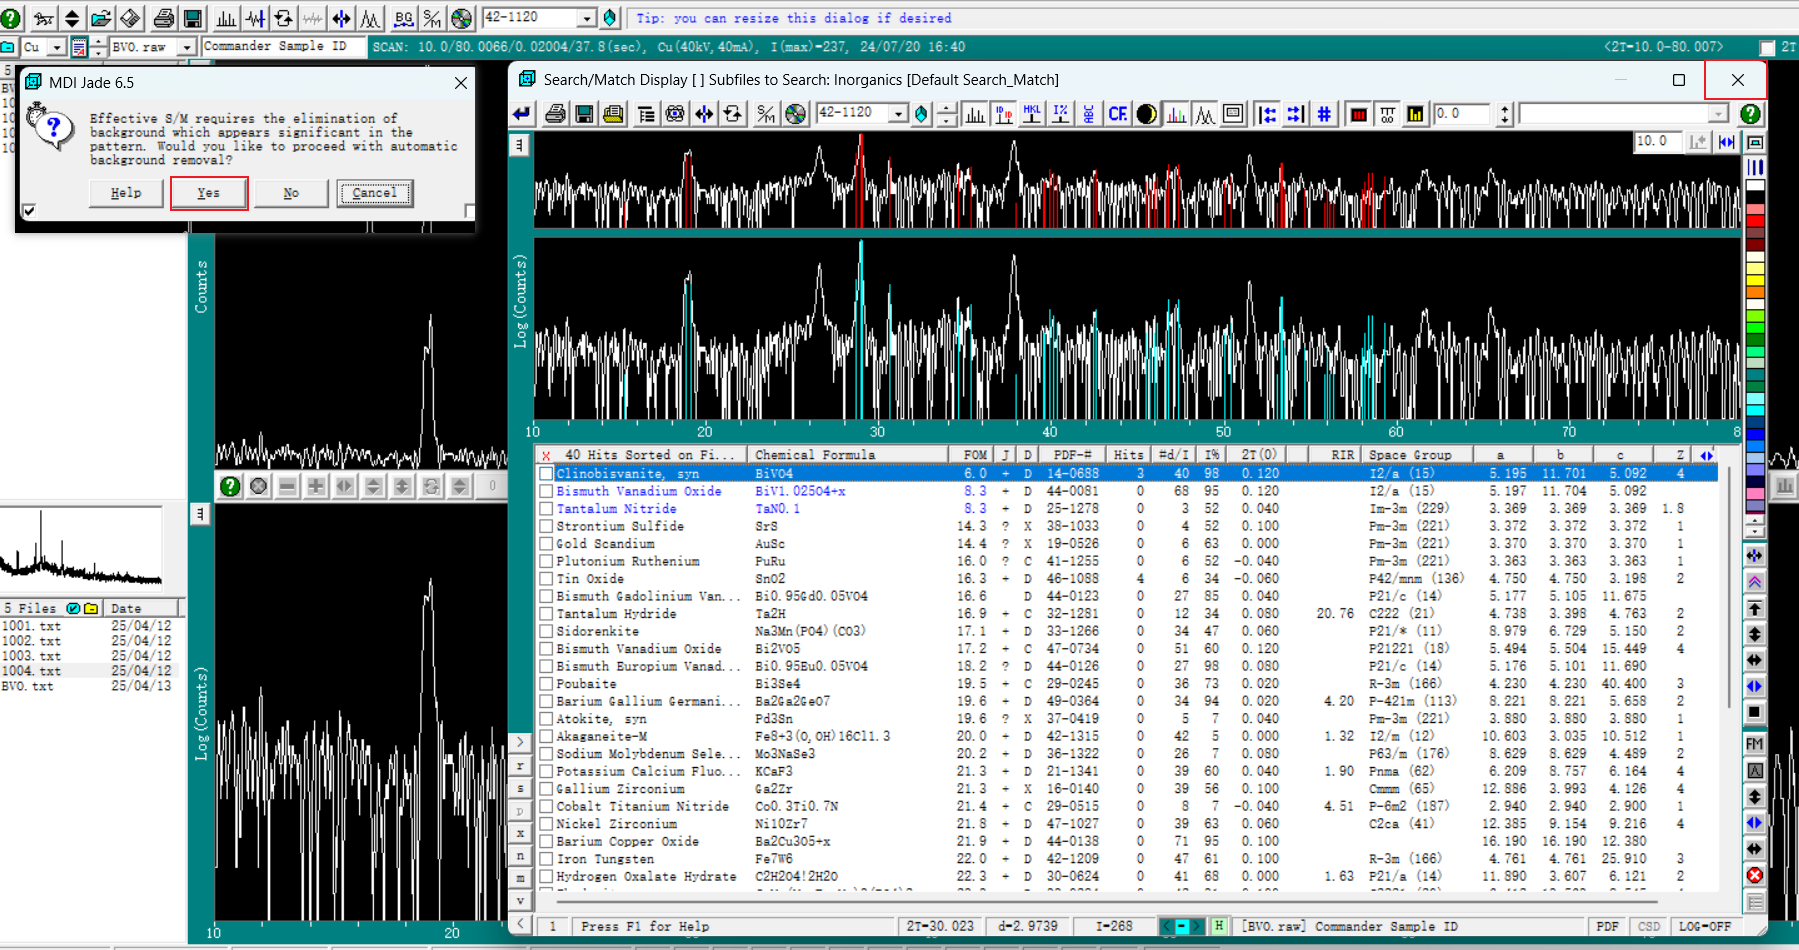
Task: Pick the red swatch in color palette
Action: (1755, 221)
